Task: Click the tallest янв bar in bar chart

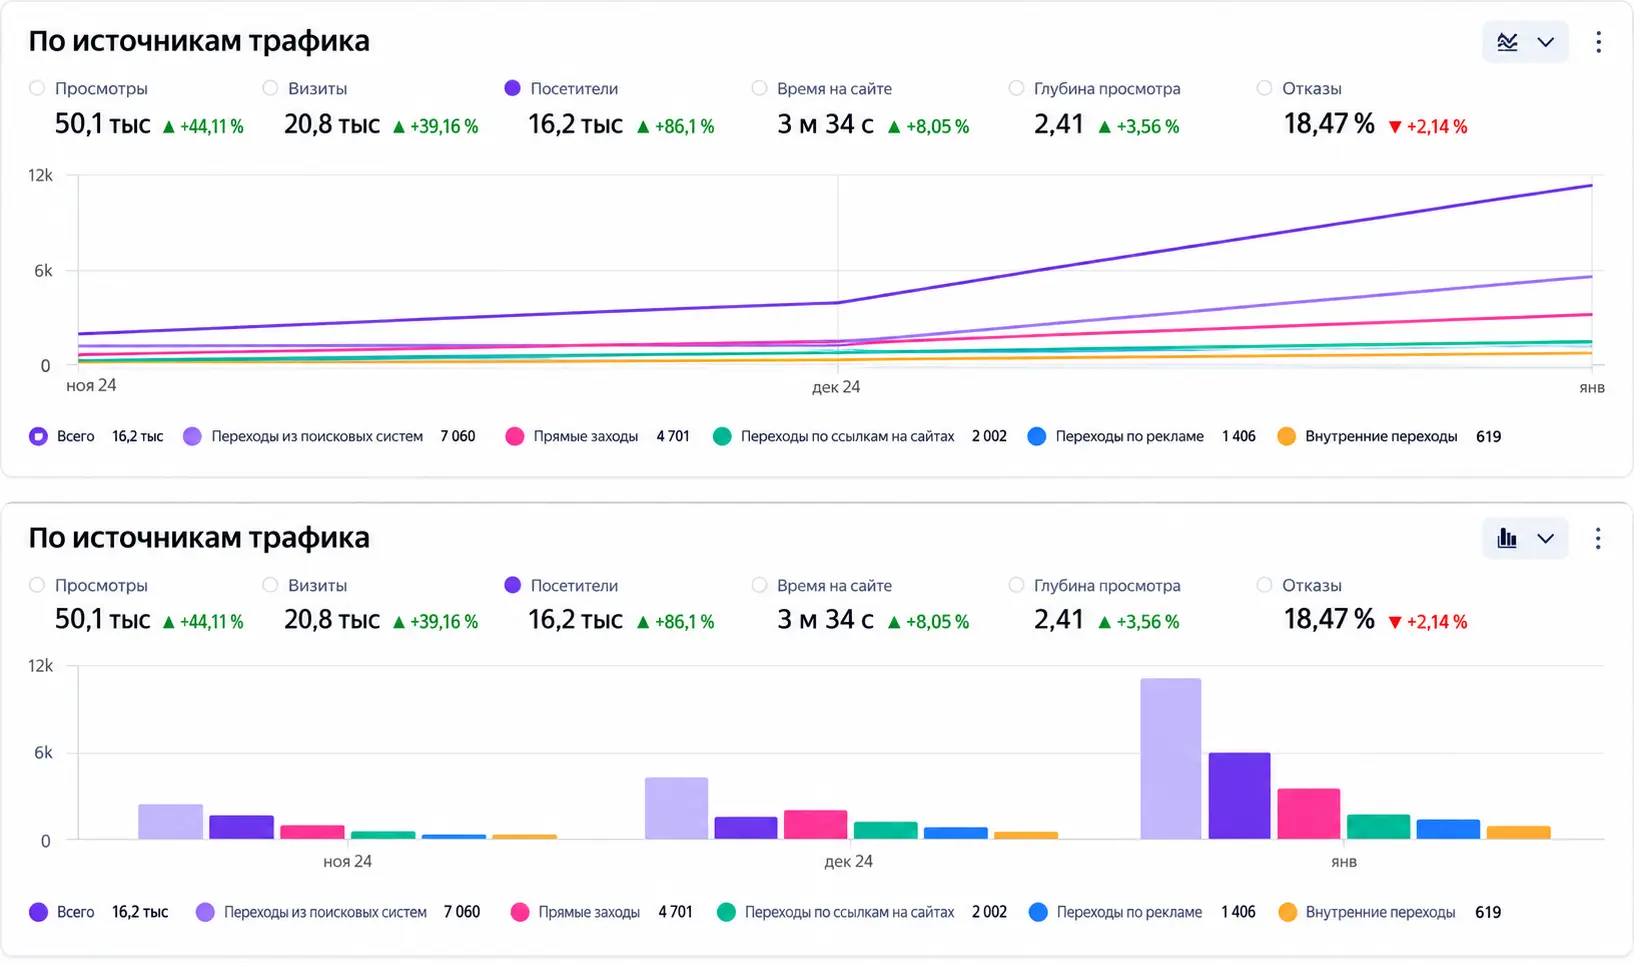Action: click(x=1170, y=759)
